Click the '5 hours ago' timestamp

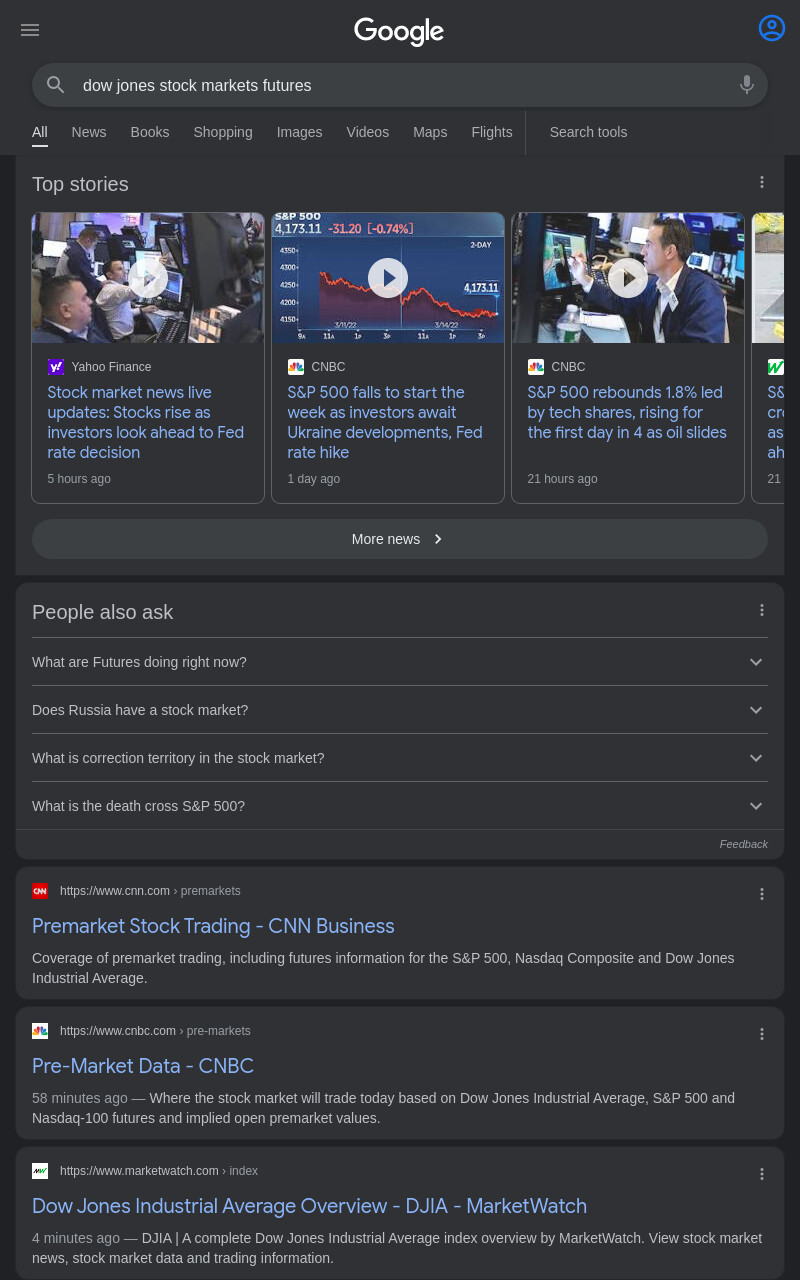pos(79,479)
